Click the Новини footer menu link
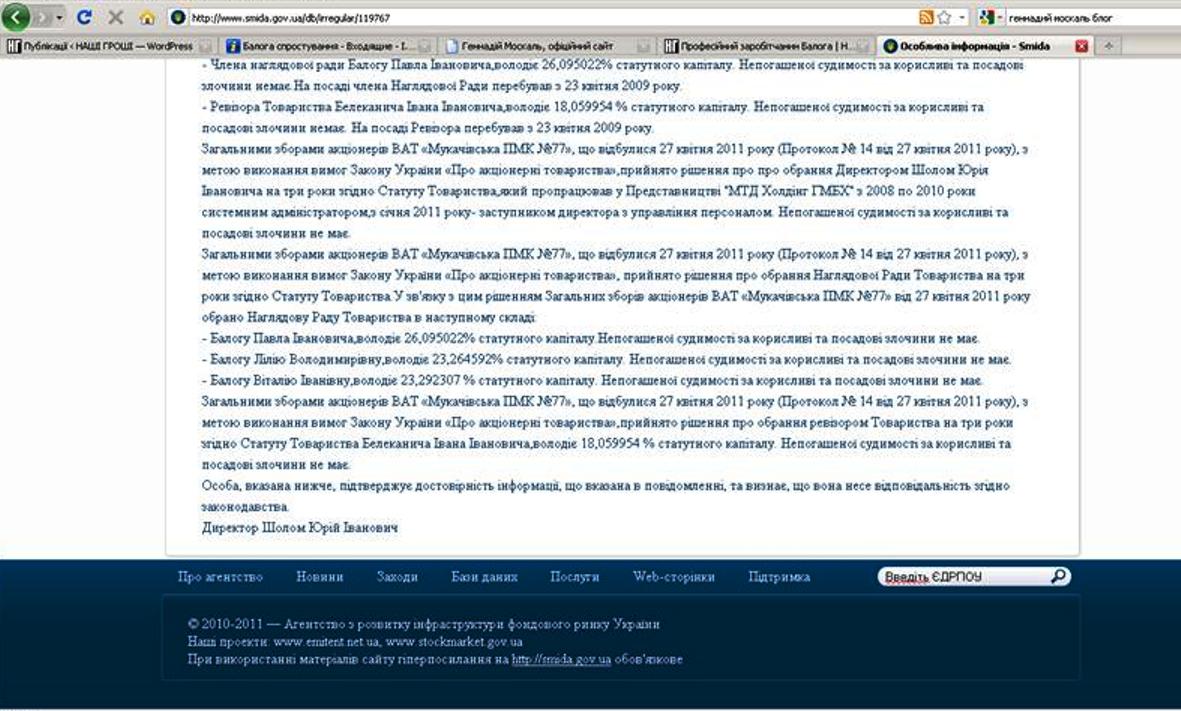Image resolution: width=1181 pixels, height=711 pixels. pyautogui.click(x=320, y=577)
